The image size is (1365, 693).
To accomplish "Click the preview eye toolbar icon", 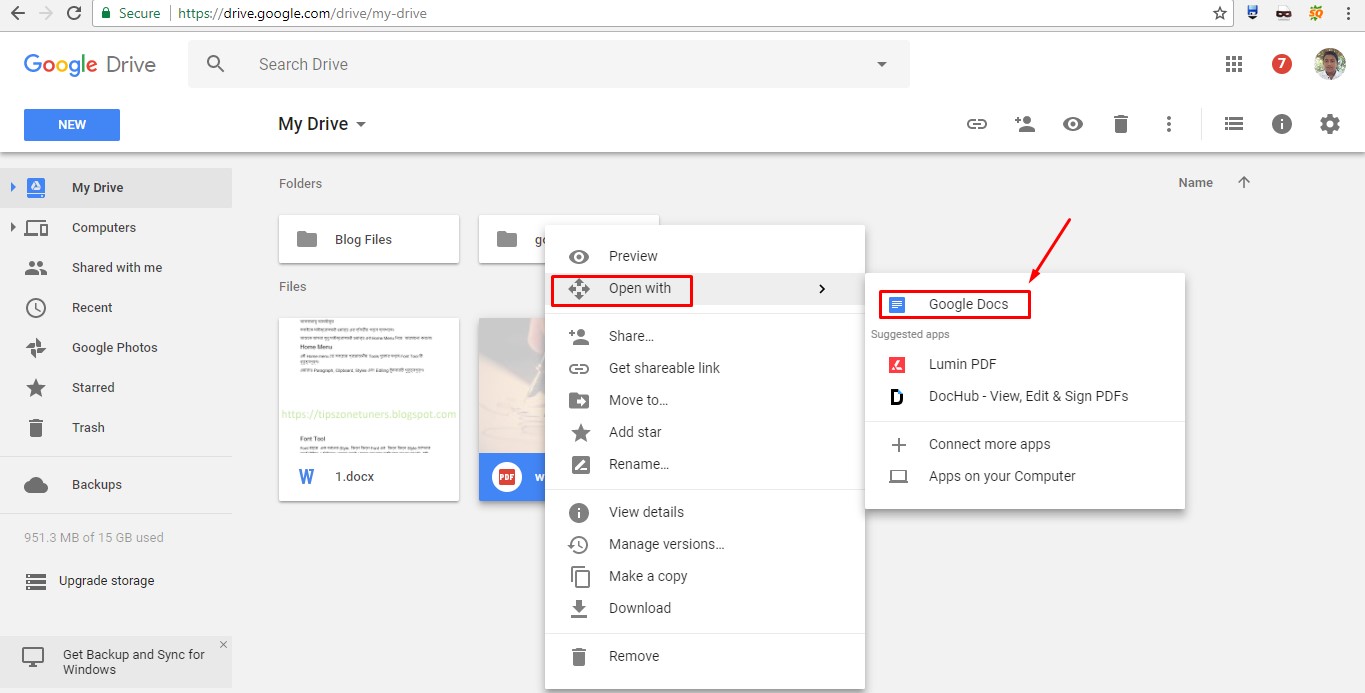I will [x=1073, y=124].
